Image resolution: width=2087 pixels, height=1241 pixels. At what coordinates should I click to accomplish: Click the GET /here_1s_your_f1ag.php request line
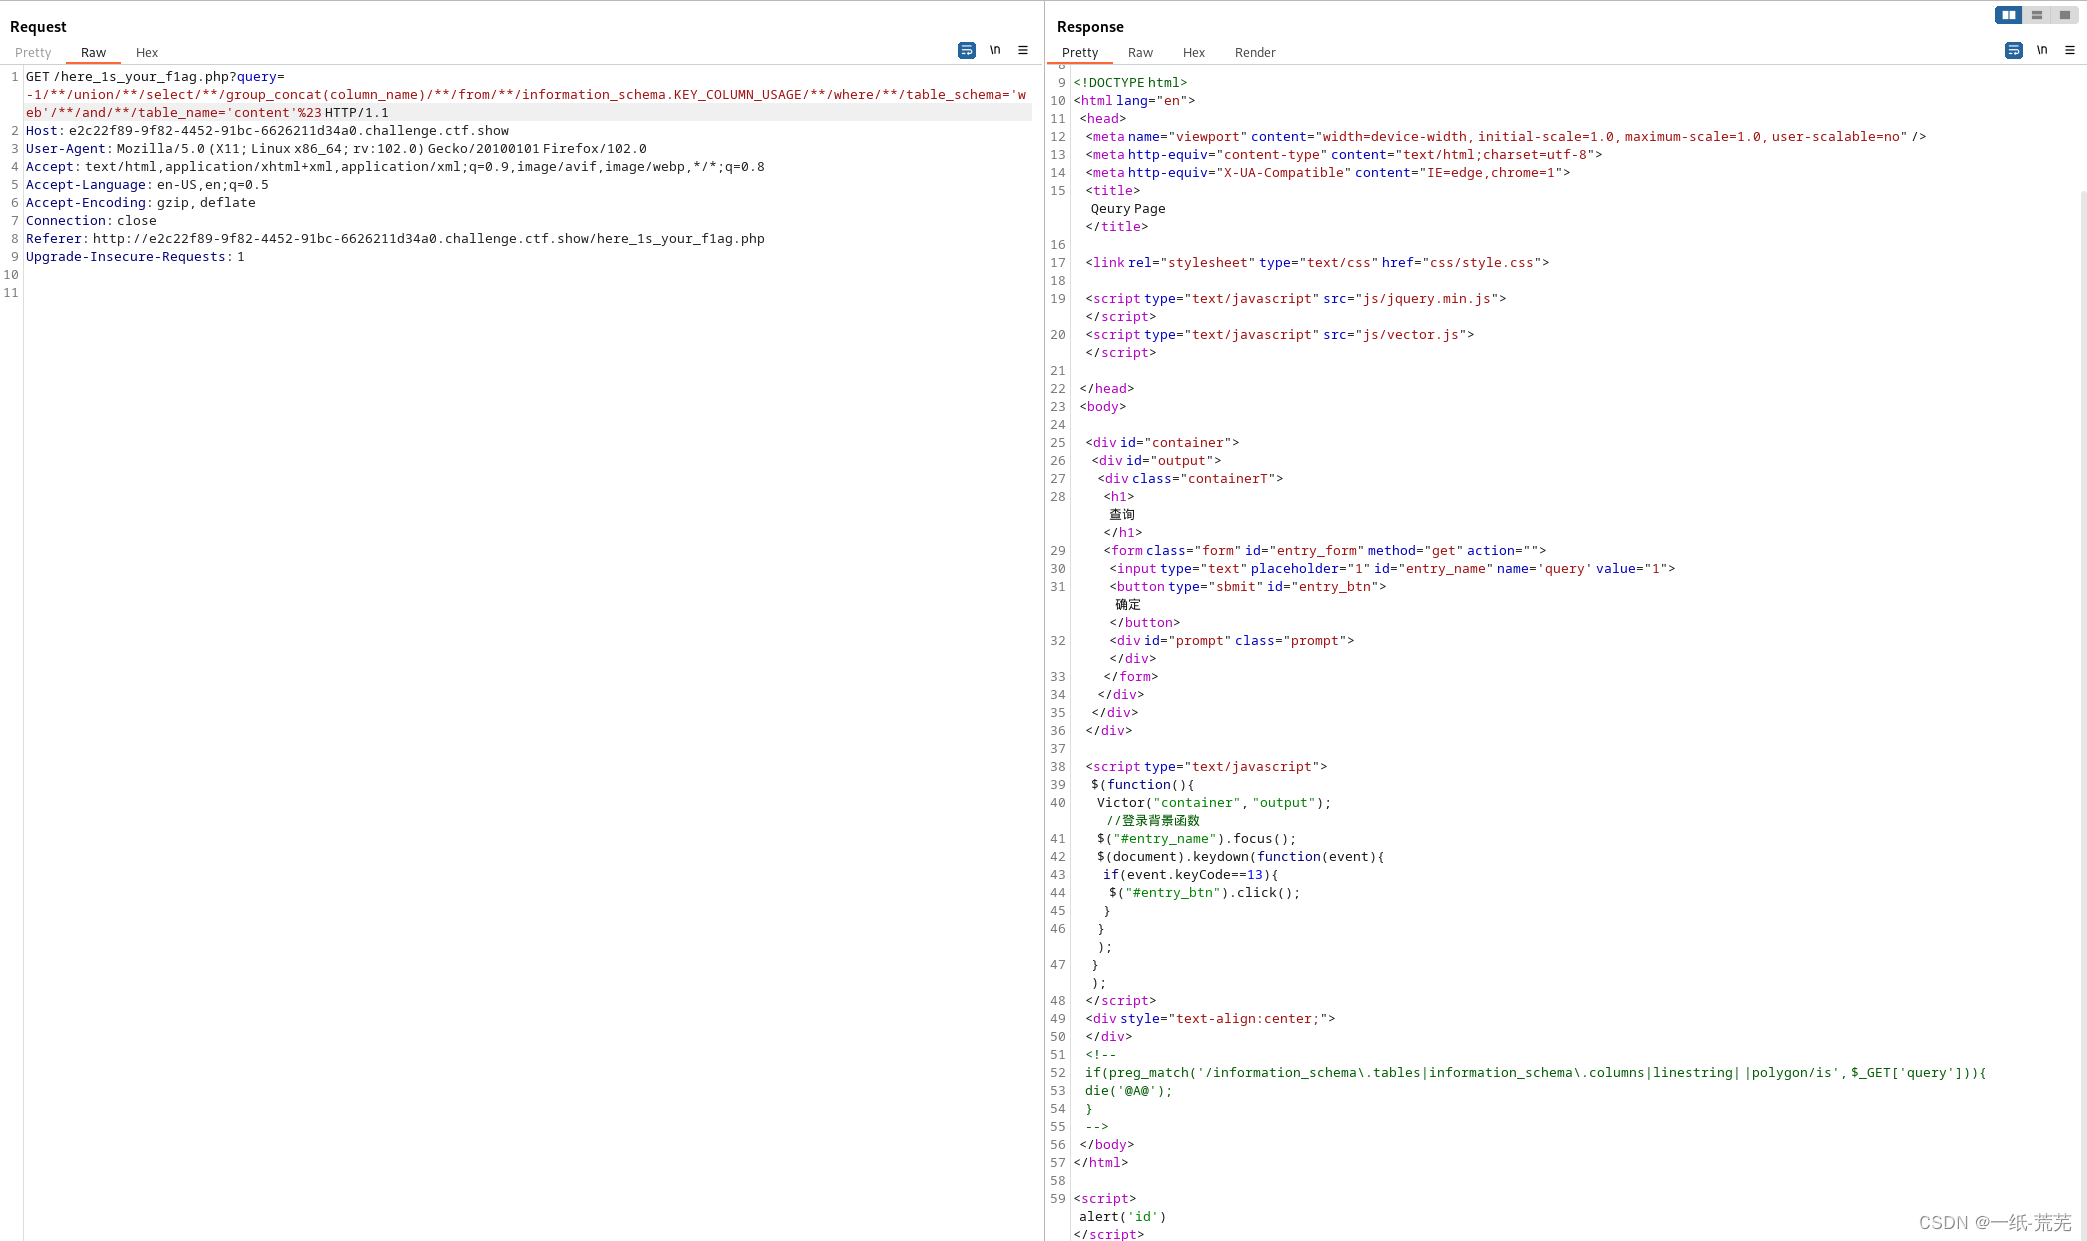(155, 77)
